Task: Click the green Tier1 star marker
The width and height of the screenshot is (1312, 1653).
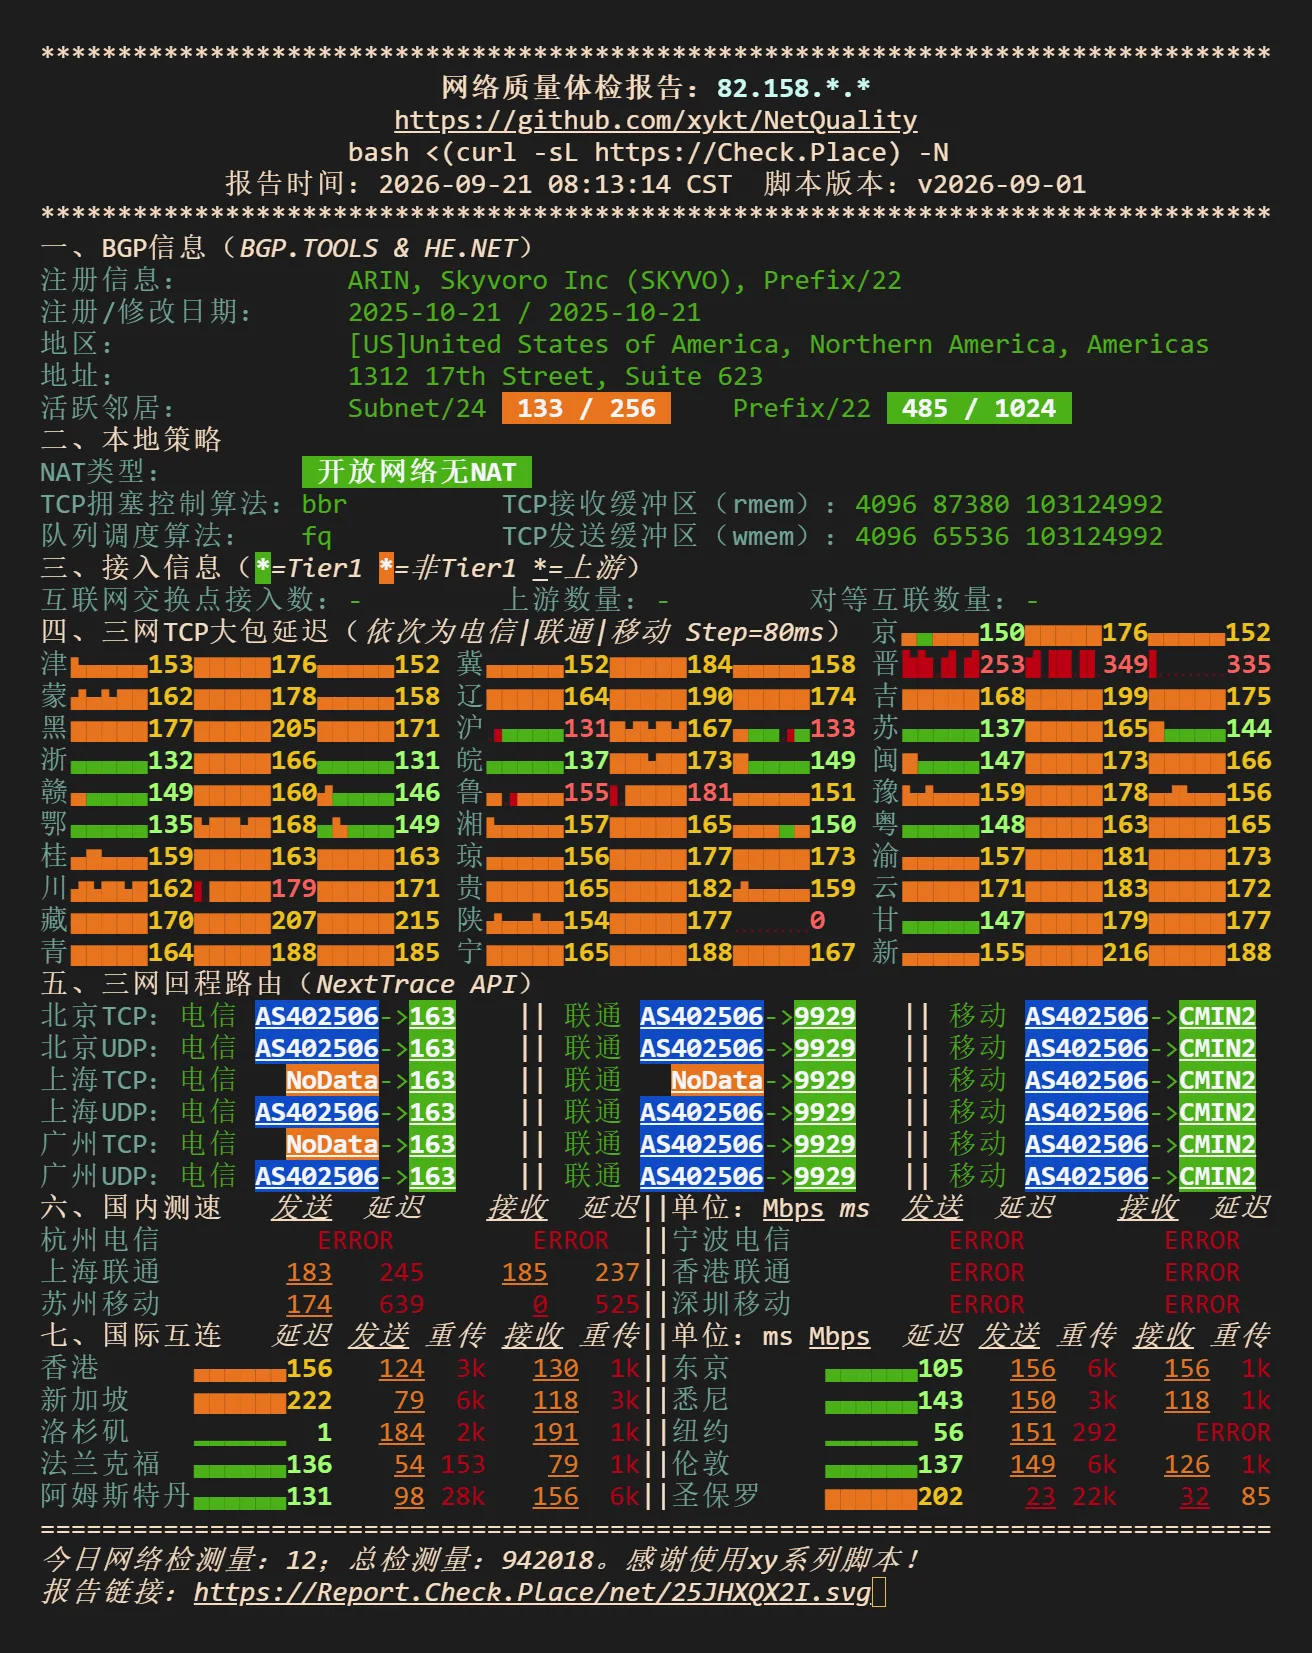Action: click(x=263, y=568)
